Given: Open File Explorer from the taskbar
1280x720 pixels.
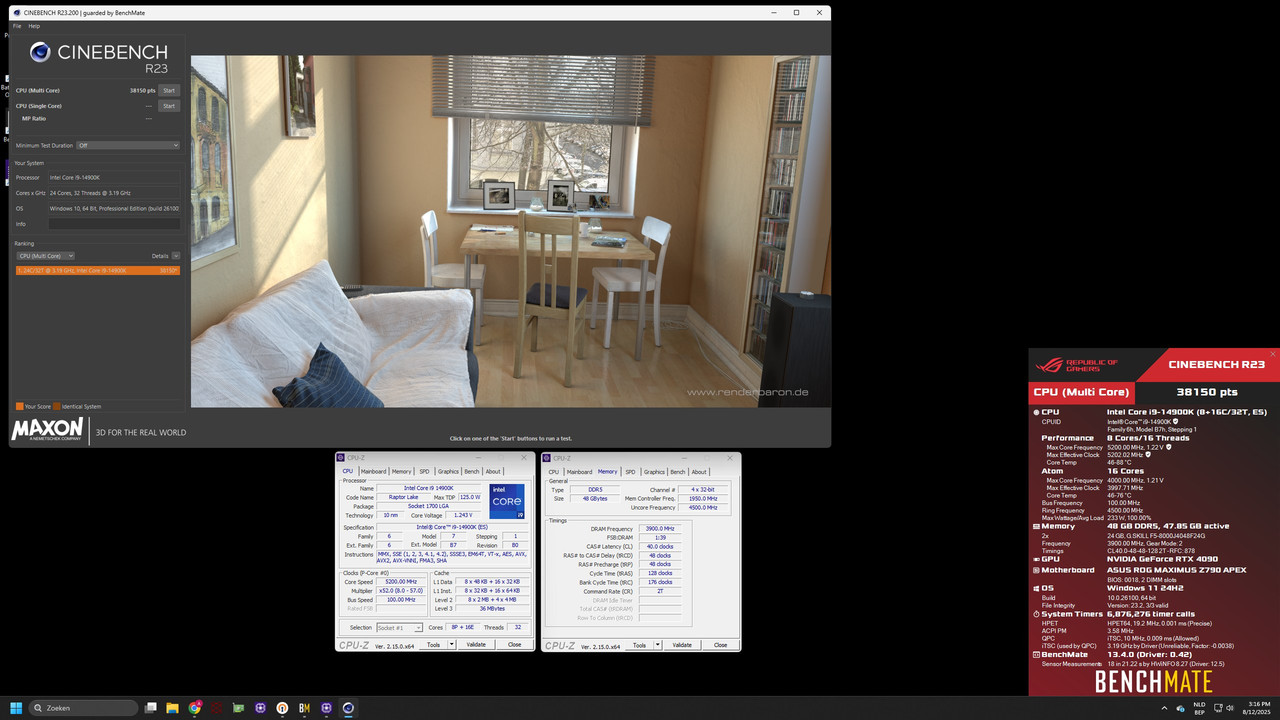Looking at the screenshot, I should (173, 708).
